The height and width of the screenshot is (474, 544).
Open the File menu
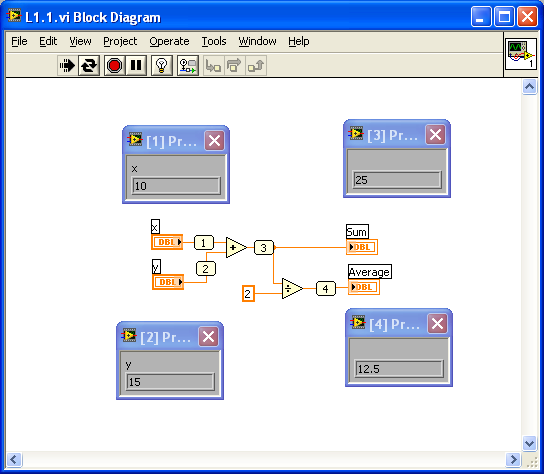coord(19,41)
